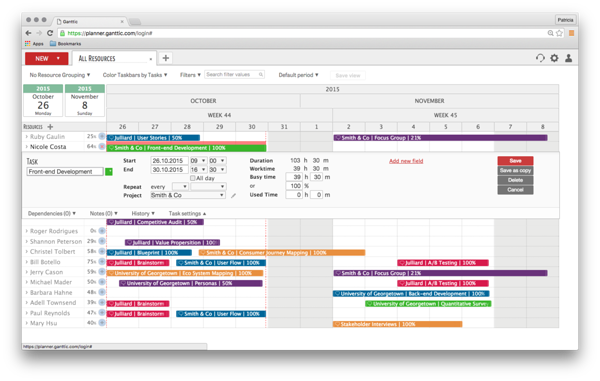Open the Notes (0) section
The height and width of the screenshot is (381, 600).
coord(103,213)
